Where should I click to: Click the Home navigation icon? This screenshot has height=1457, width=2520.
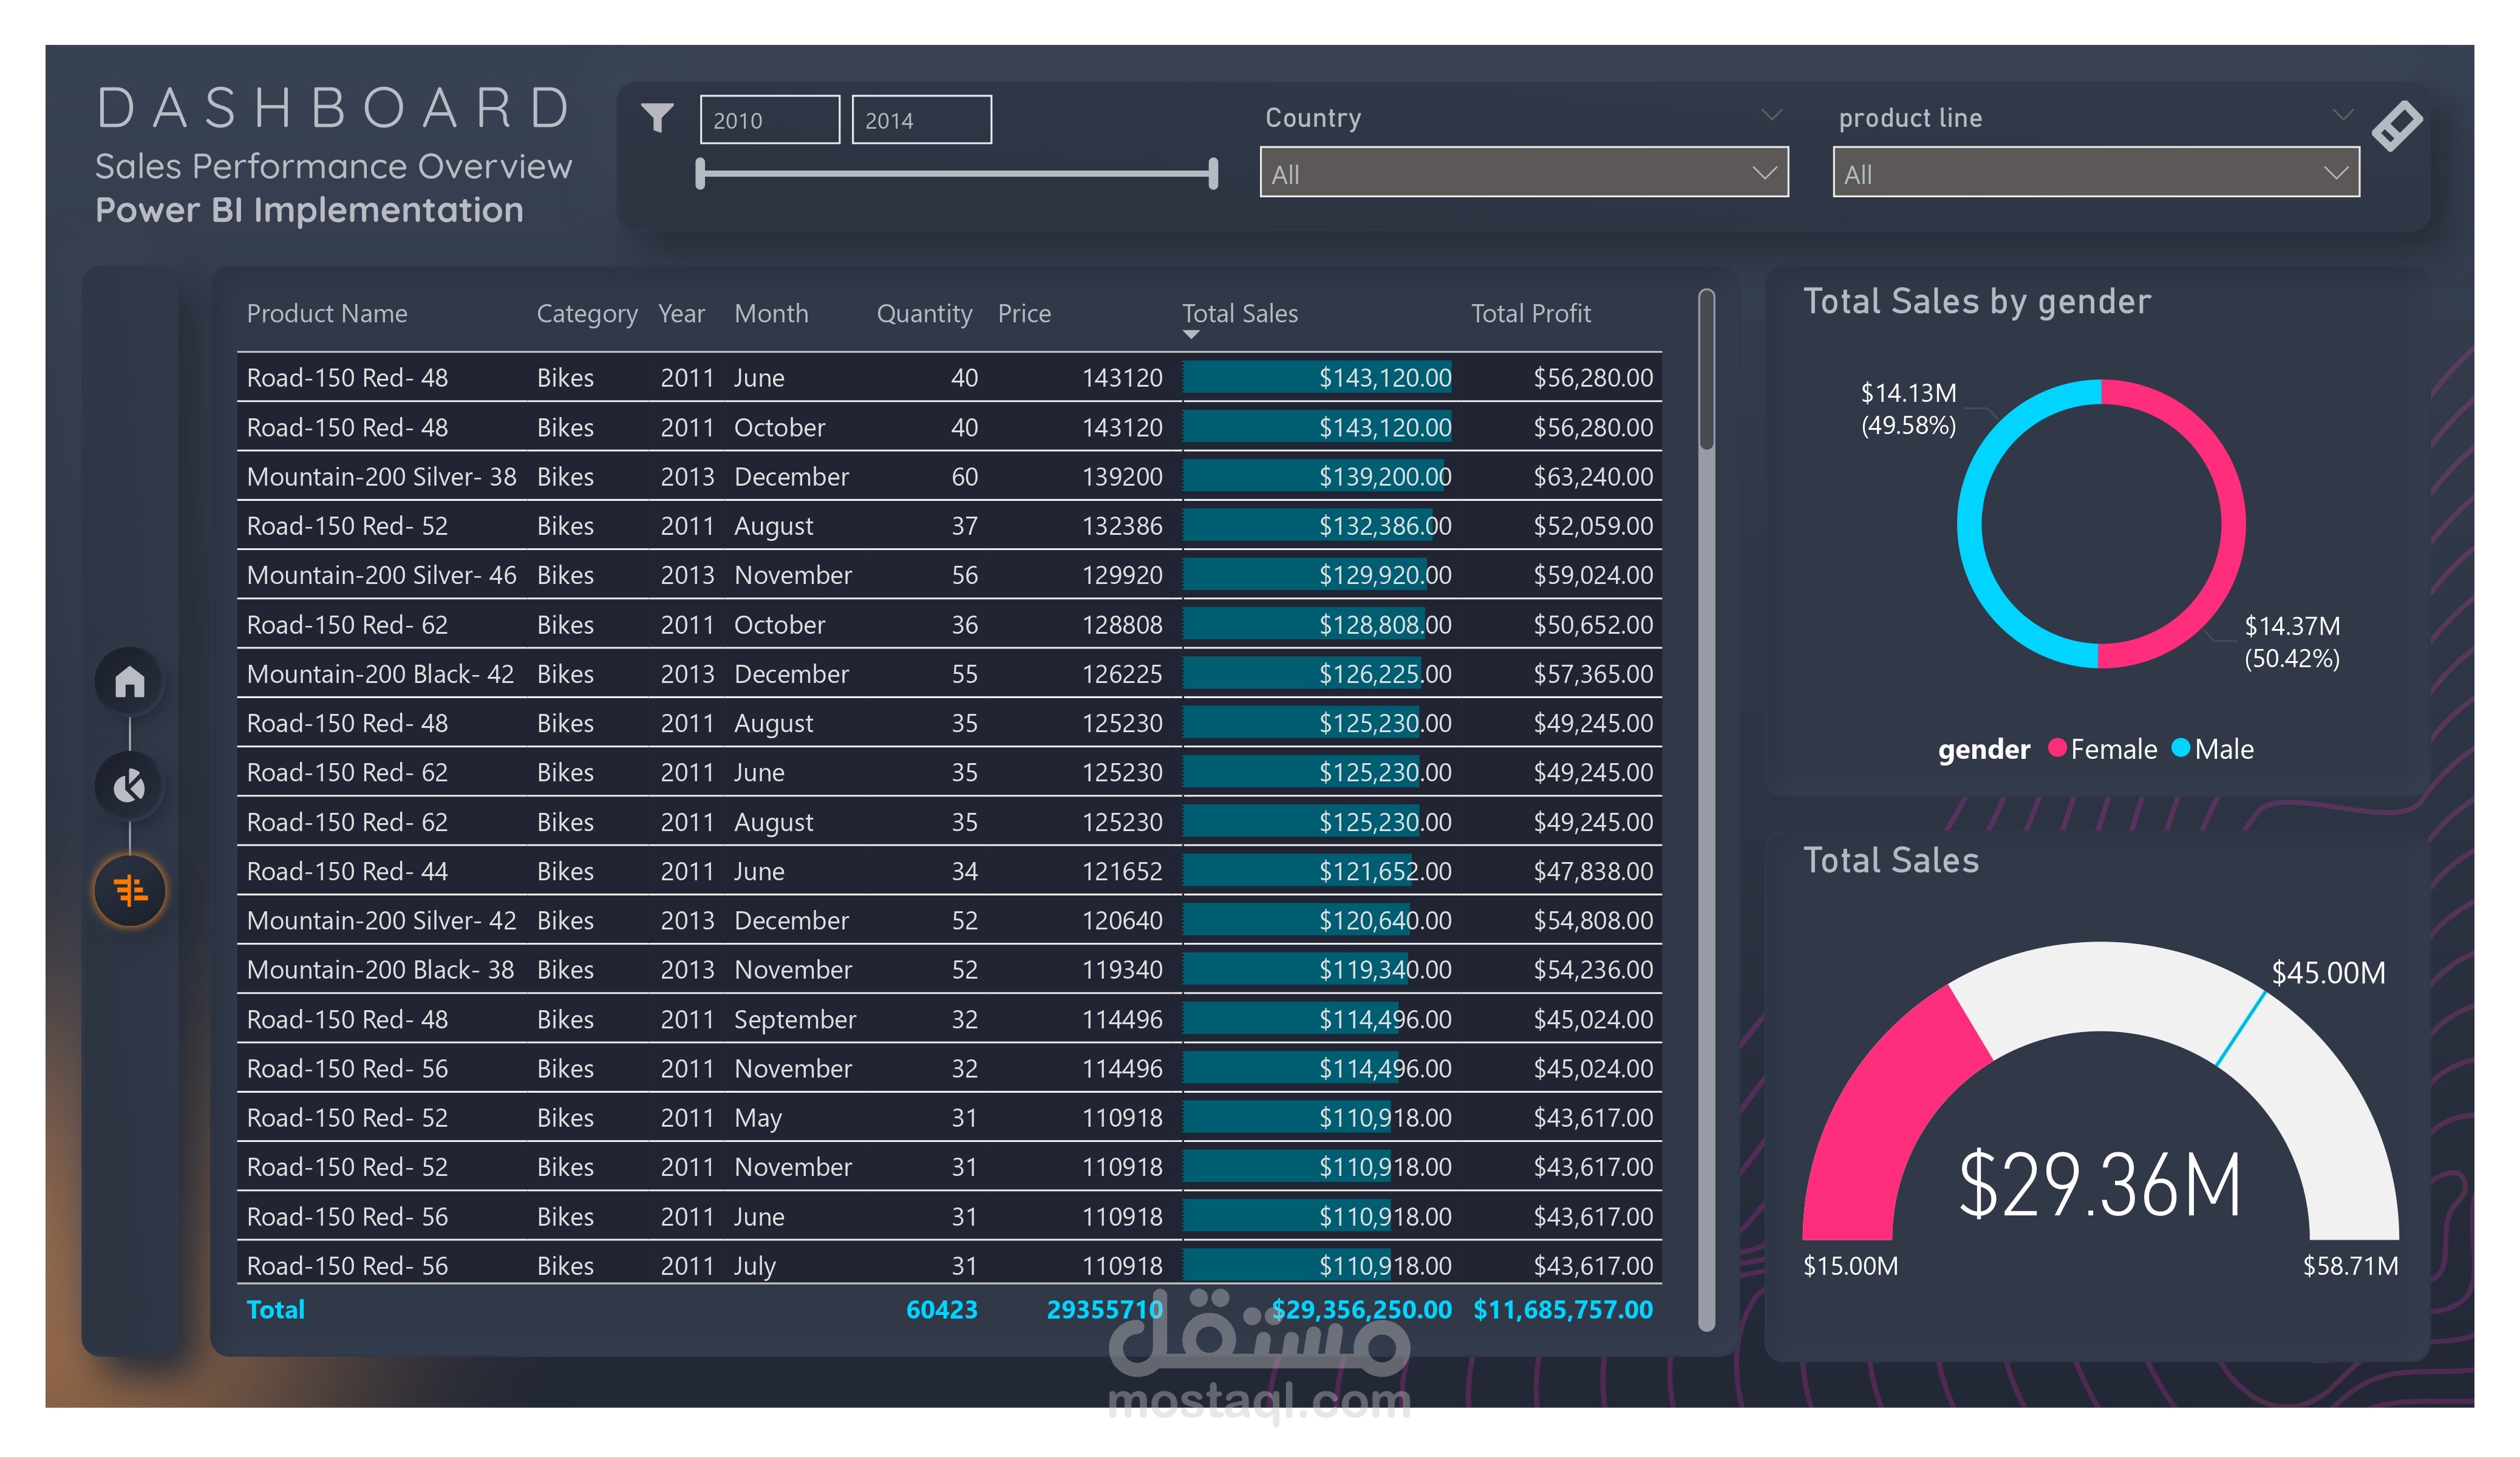tap(129, 683)
